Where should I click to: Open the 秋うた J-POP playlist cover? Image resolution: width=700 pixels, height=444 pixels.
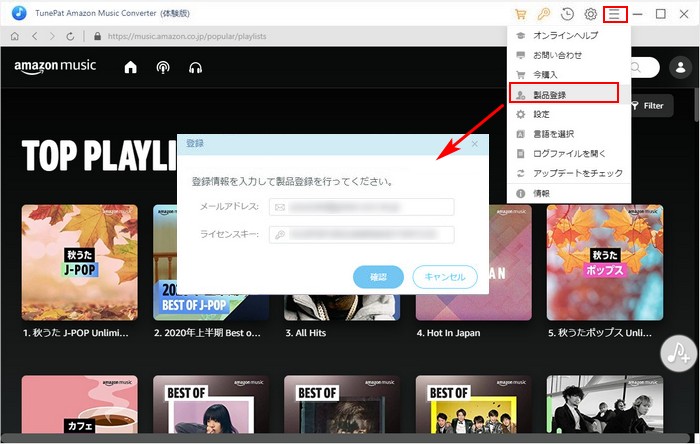pyautogui.click(x=79, y=262)
